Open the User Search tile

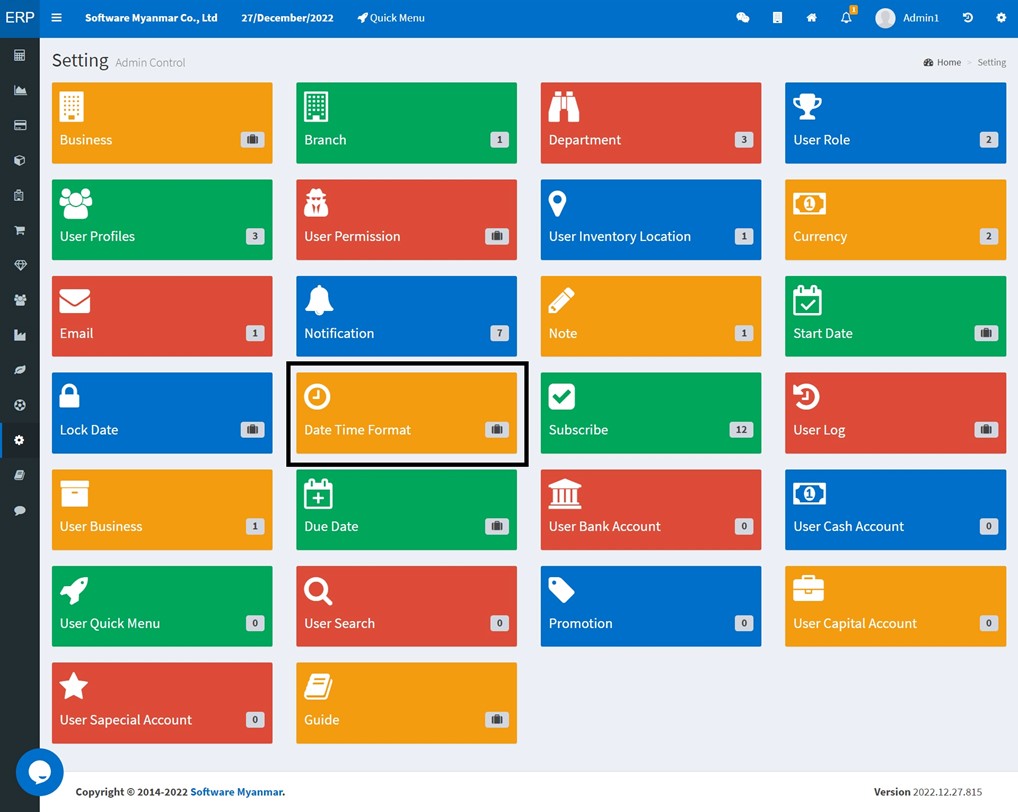[406, 606]
